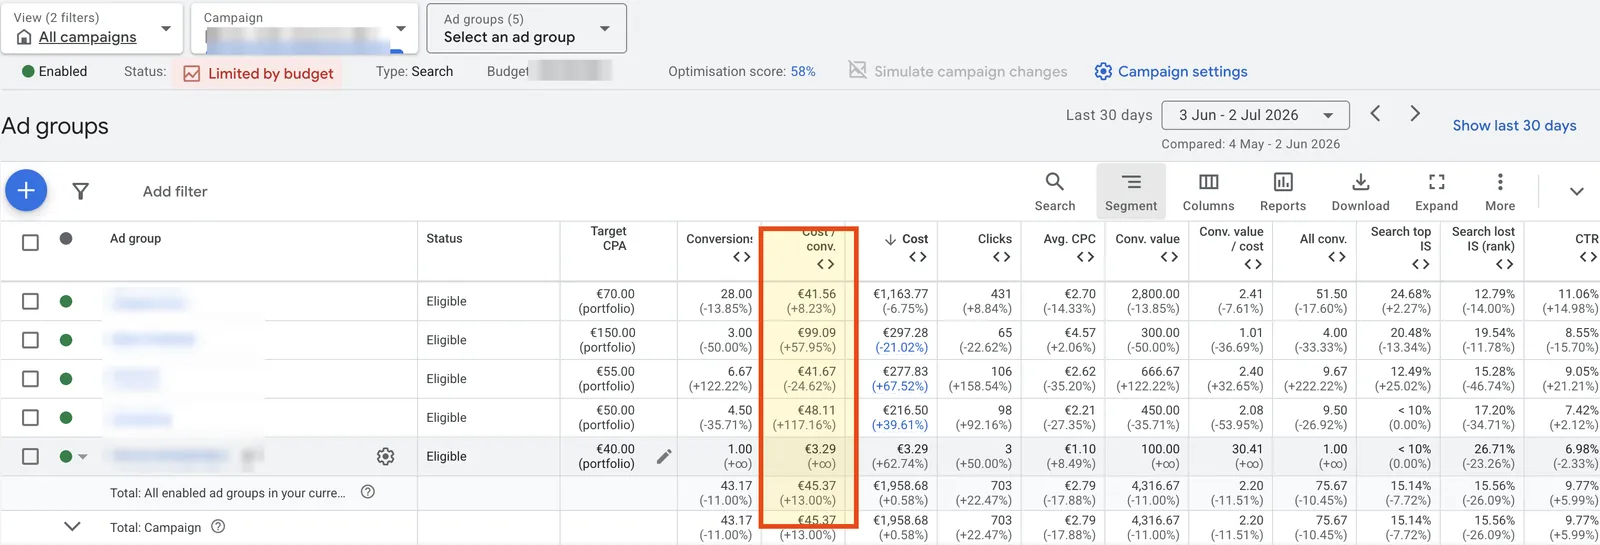Click the Add filter field
This screenshot has width=1600, height=545.
pos(175,191)
